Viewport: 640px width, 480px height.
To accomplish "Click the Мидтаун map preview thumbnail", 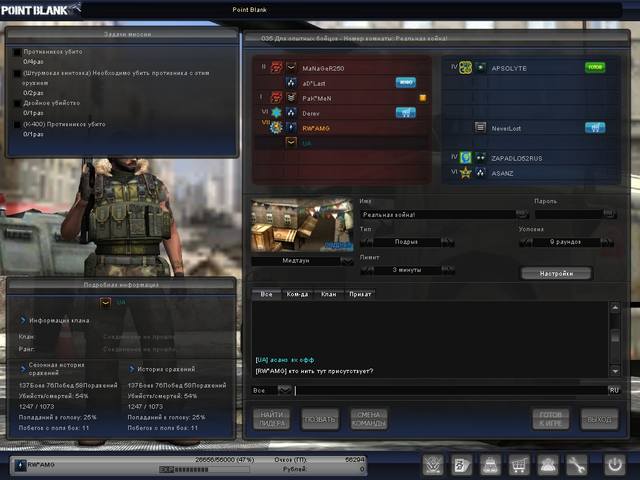I will click(302, 225).
